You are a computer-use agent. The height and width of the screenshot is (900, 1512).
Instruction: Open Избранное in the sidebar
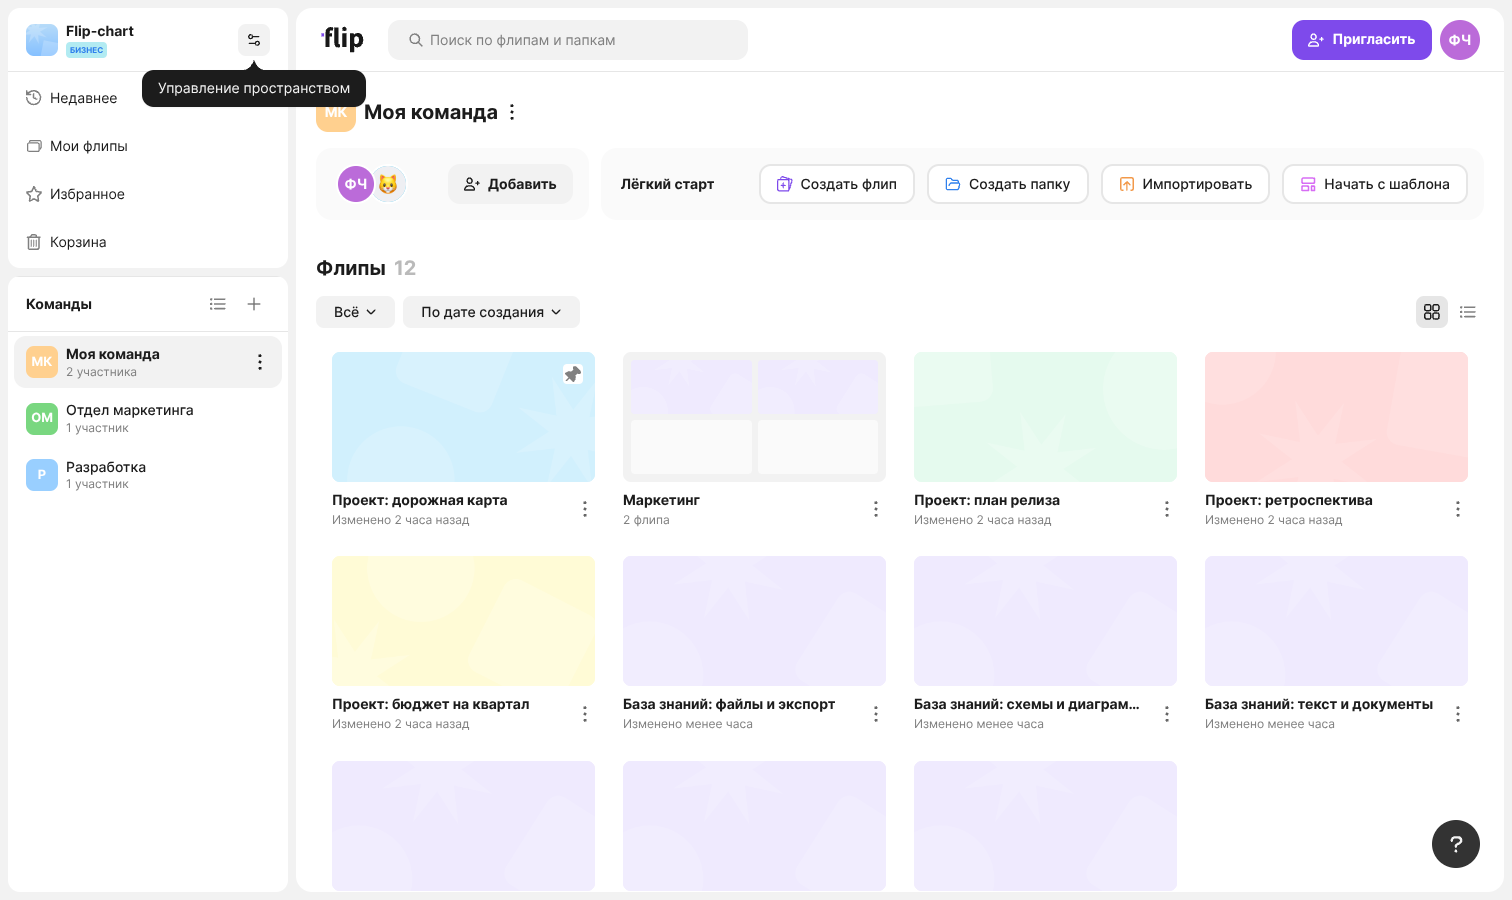148,194
